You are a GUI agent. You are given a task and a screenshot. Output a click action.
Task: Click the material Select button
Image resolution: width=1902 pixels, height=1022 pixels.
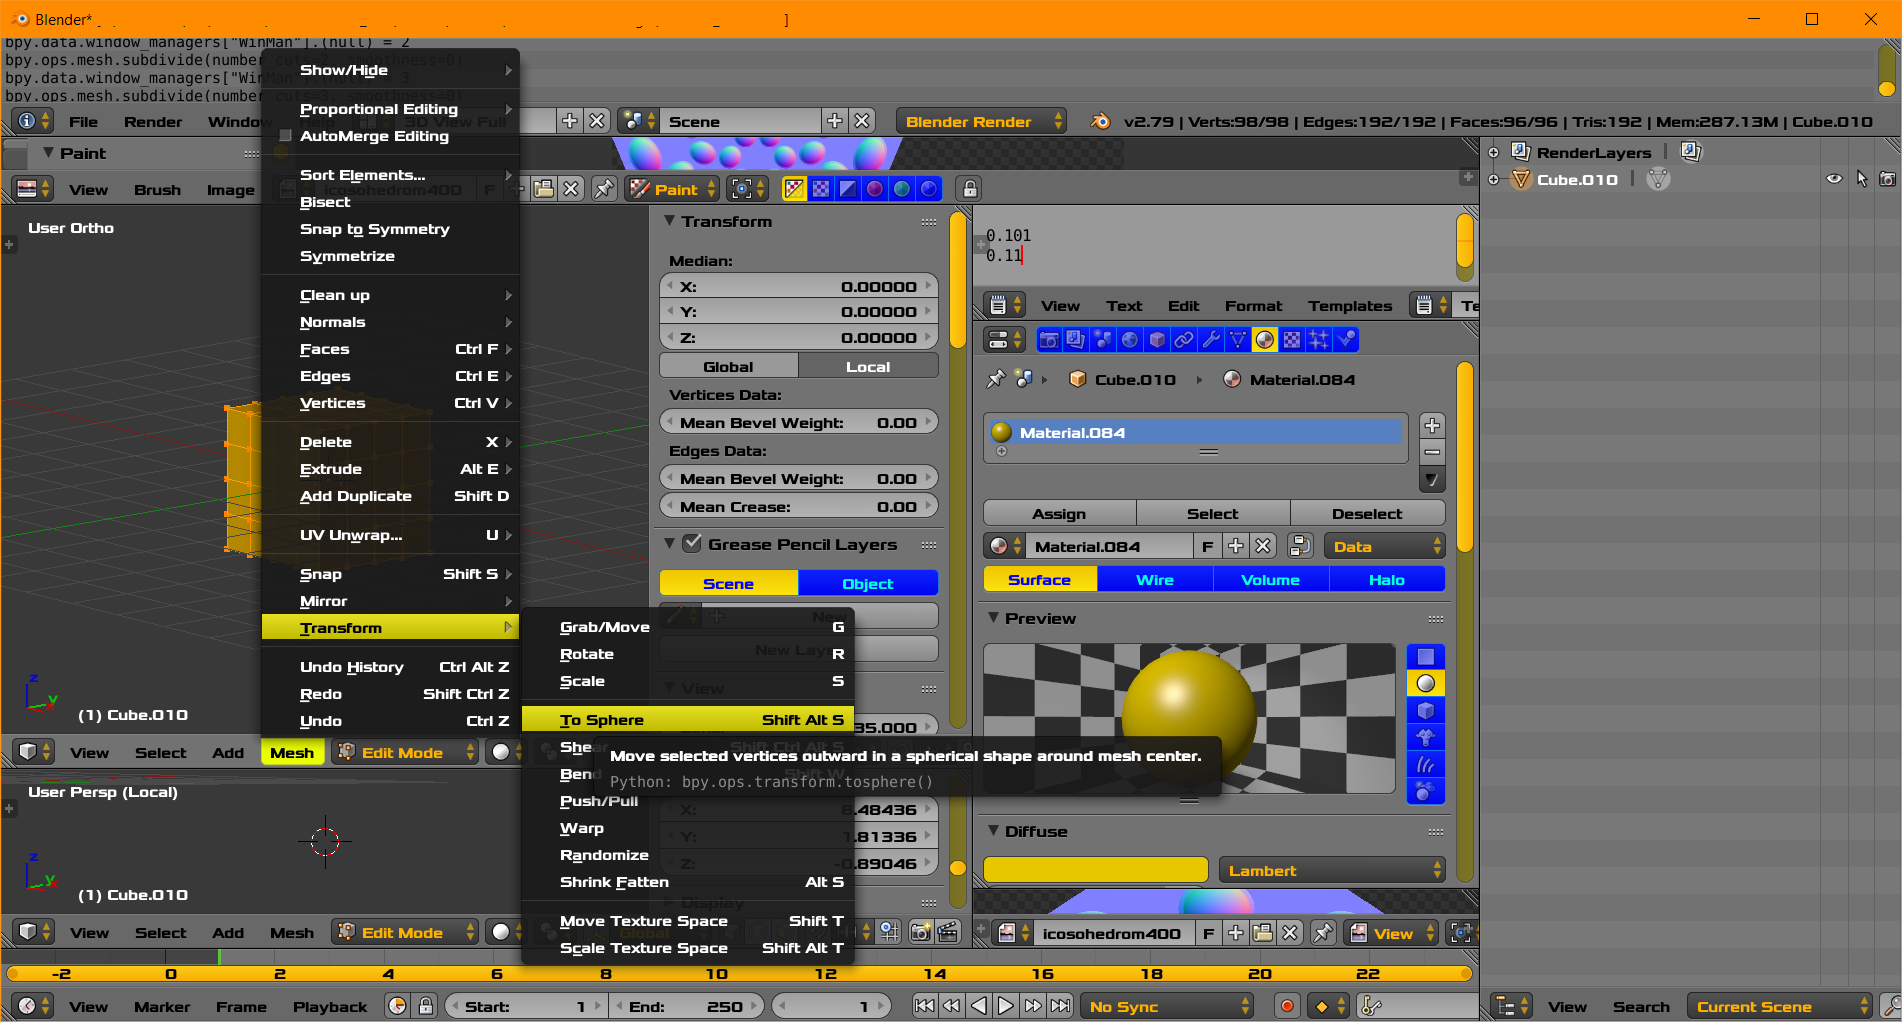(x=1213, y=513)
